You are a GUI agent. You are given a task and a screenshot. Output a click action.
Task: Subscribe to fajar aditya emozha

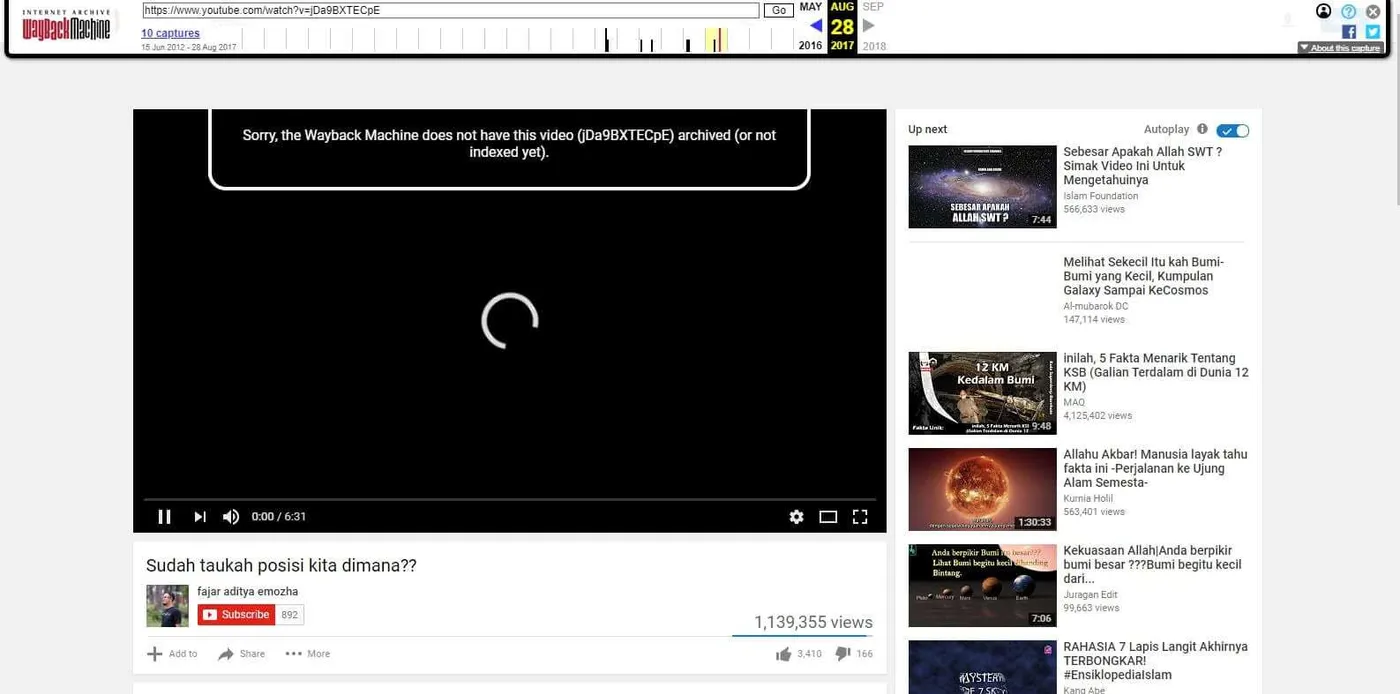pos(236,615)
